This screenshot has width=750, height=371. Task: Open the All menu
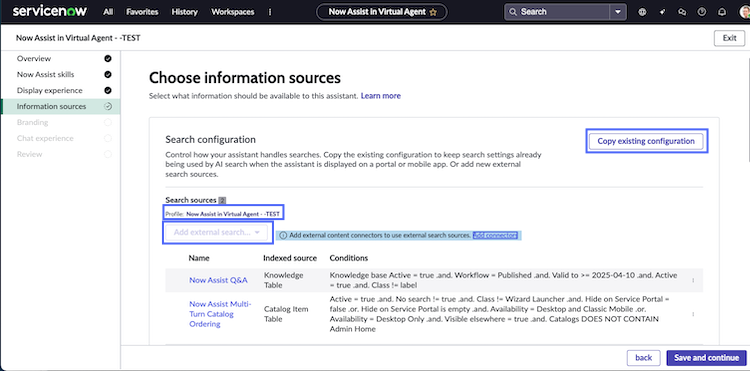click(108, 12)
